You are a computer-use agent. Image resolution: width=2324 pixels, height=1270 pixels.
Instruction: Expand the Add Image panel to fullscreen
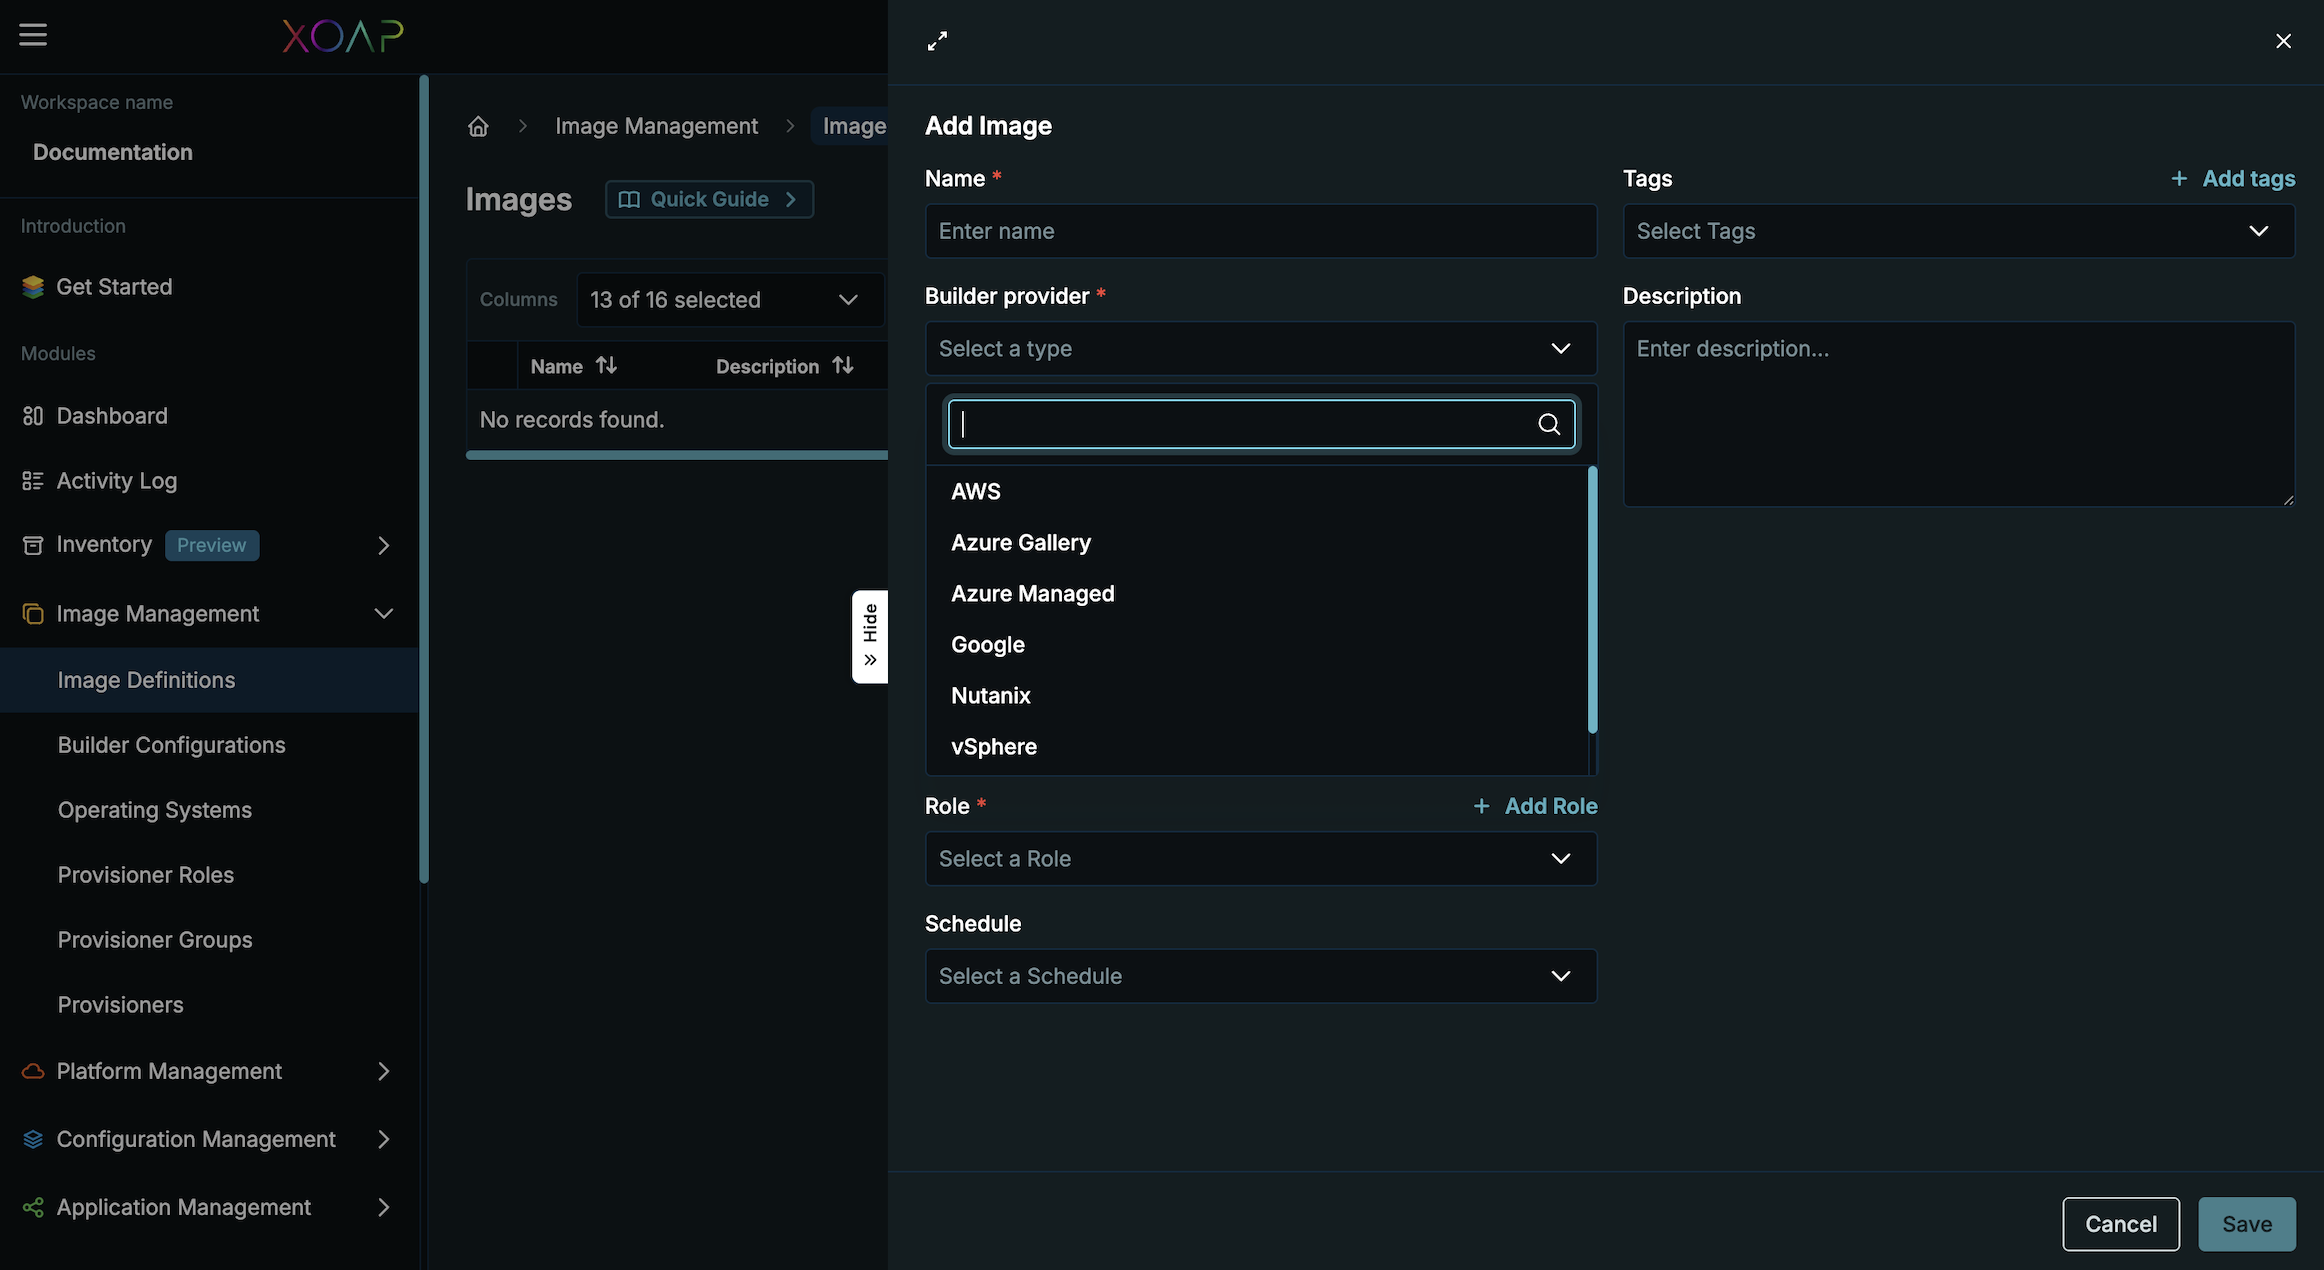(937, 41)
